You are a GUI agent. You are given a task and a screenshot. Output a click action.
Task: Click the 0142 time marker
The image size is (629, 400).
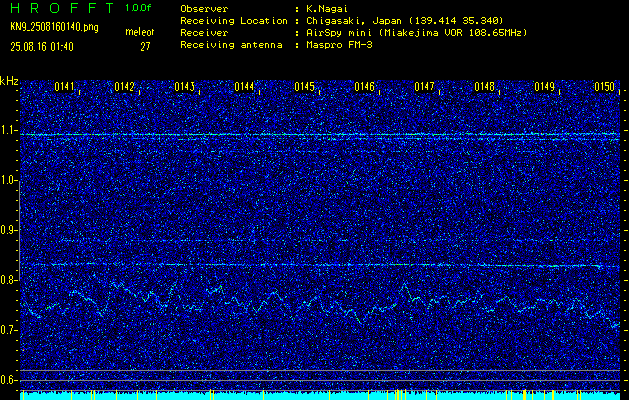[x=124, y=87]
